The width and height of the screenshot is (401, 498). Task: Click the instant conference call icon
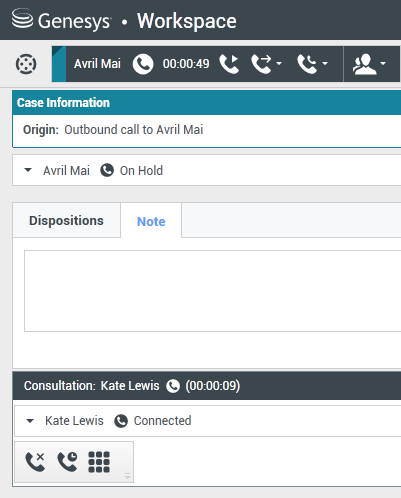tap(307, 64)
